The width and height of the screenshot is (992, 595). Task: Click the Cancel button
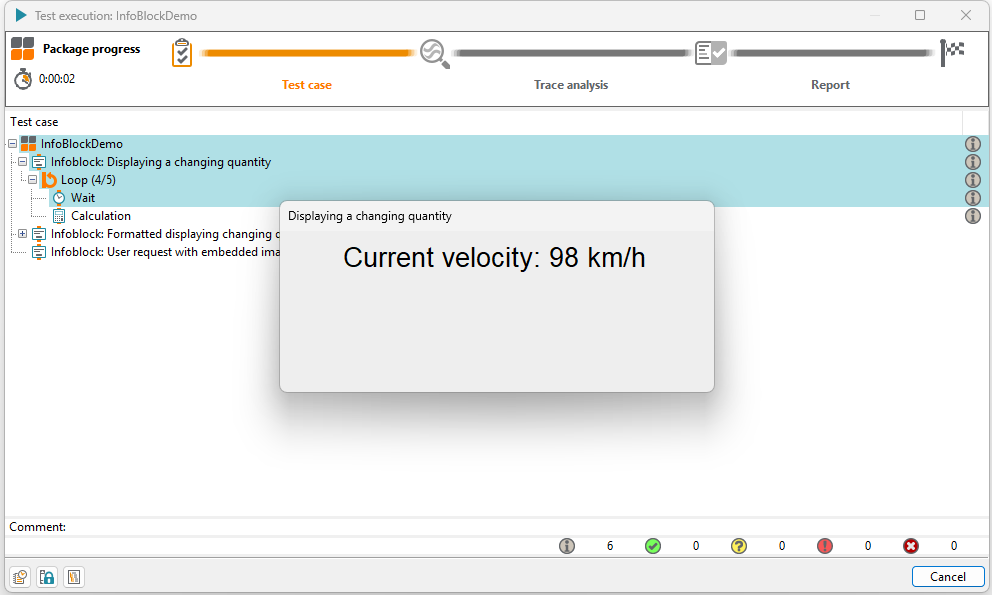(x=948, y=577)
